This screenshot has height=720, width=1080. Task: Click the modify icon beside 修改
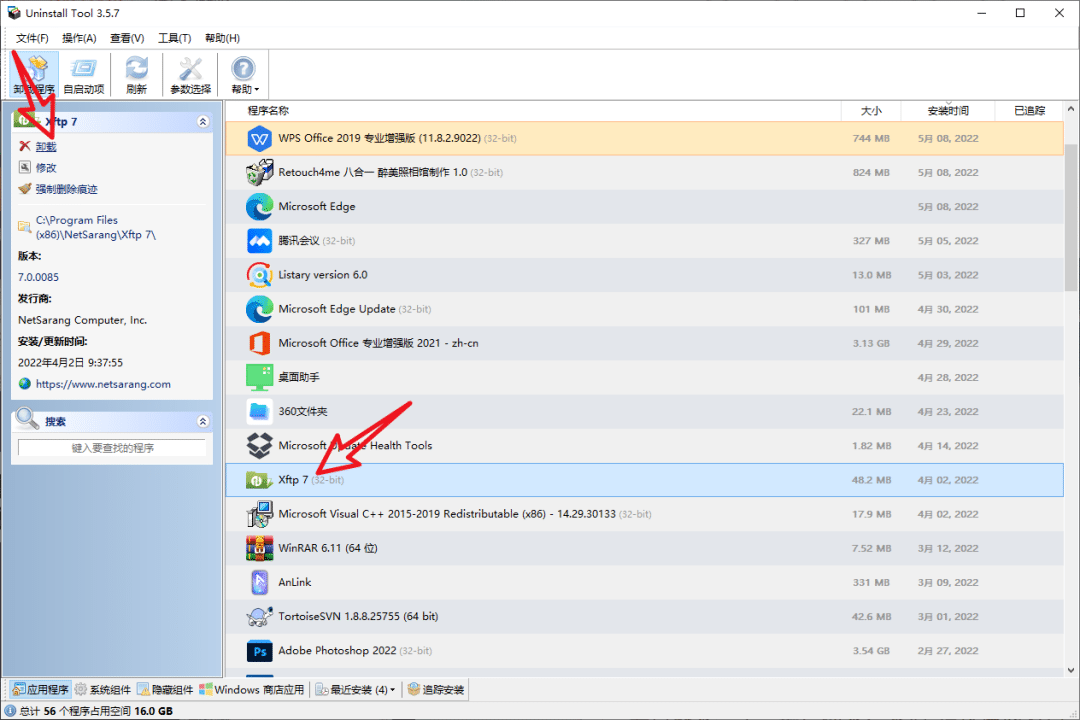(x=25, y=167)
